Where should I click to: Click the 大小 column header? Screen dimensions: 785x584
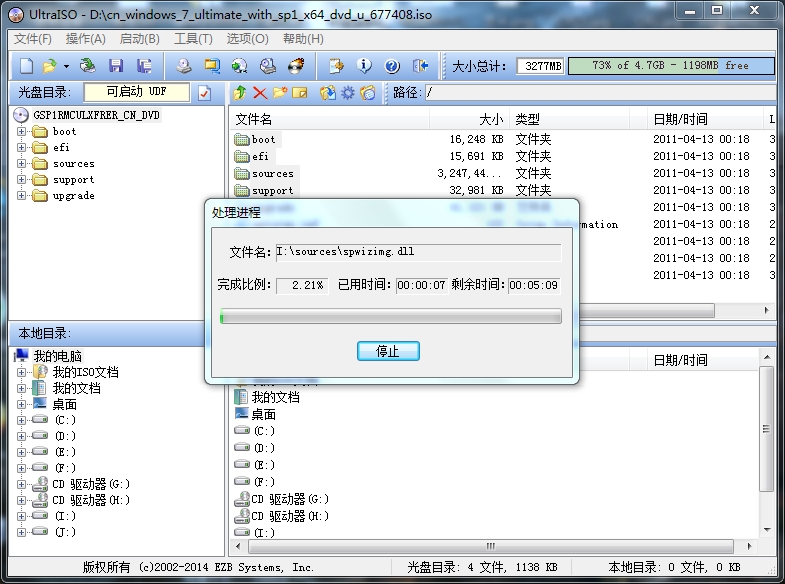(x=470, y=119)
